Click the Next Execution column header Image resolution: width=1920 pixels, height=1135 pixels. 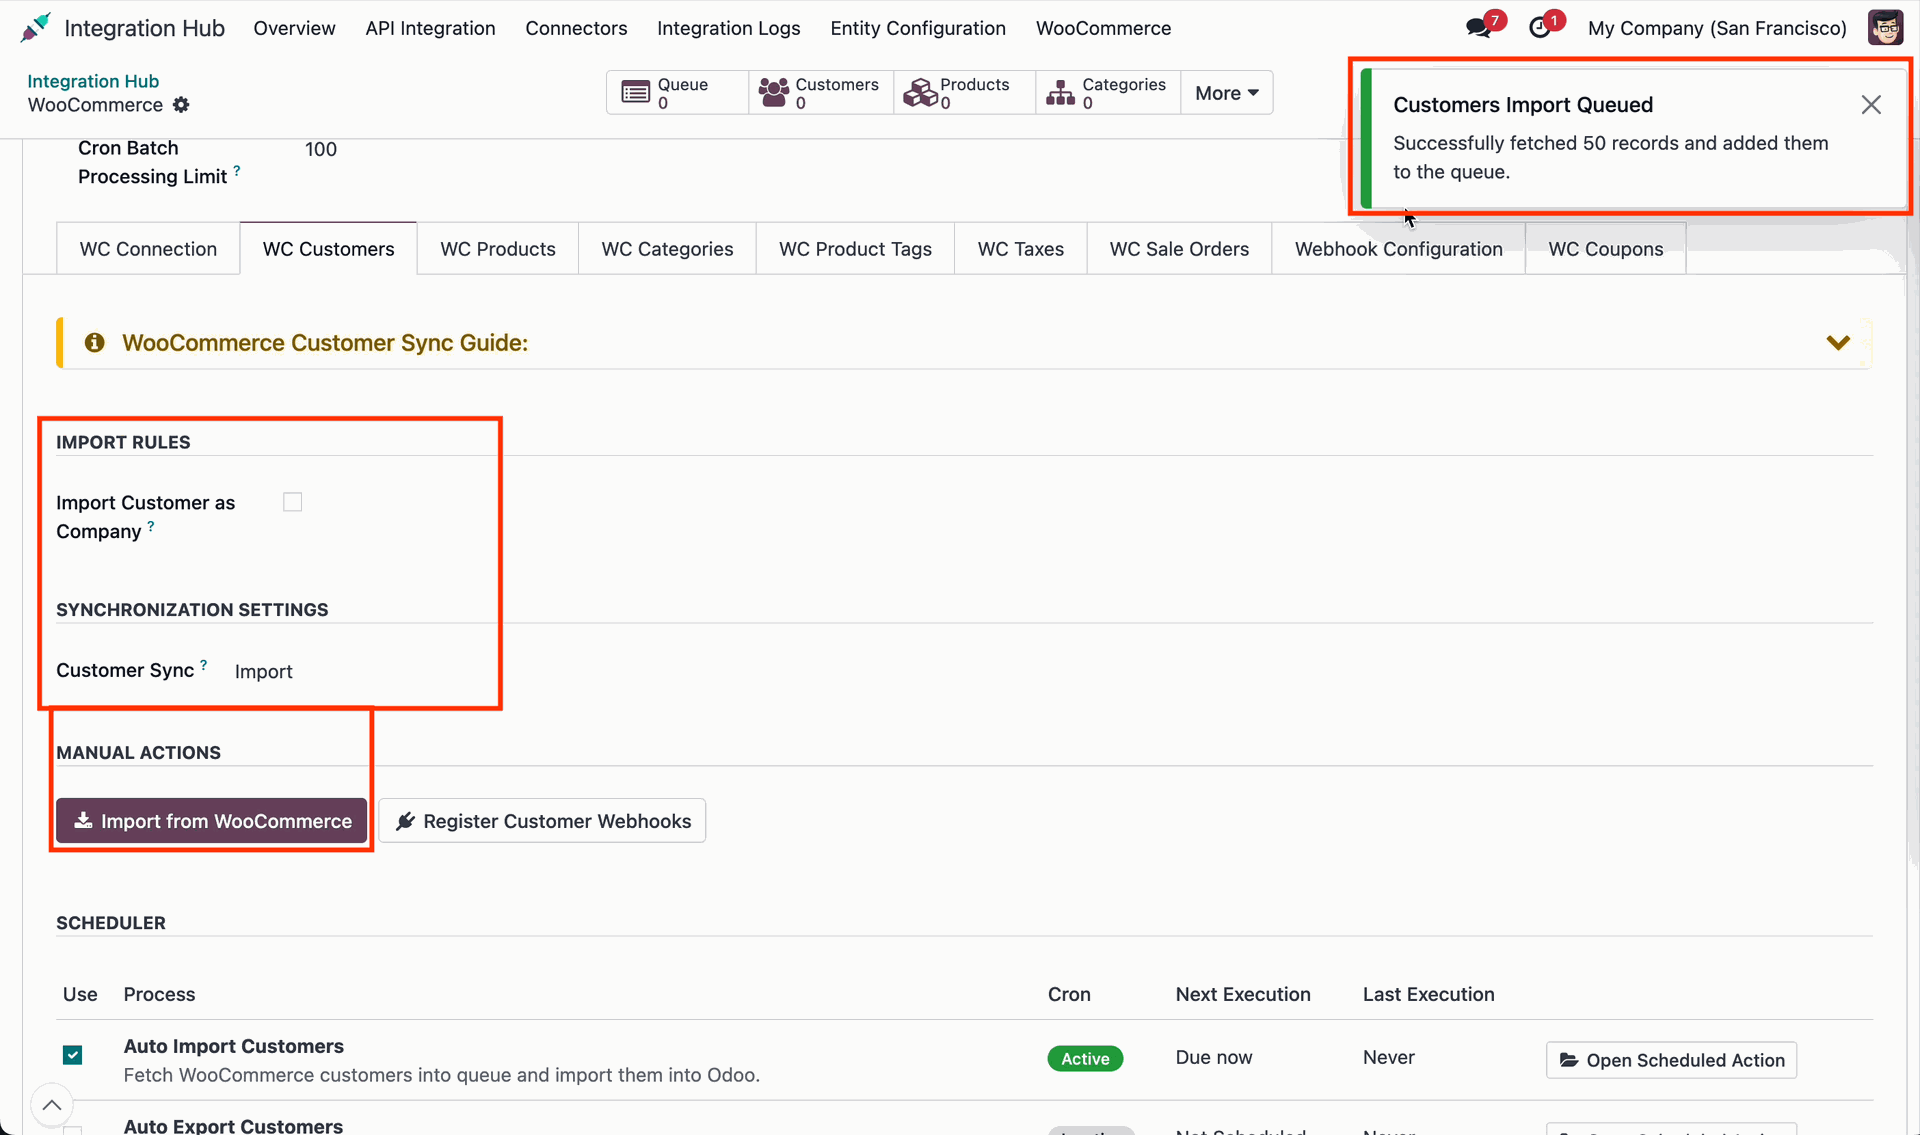(1243, 994)
